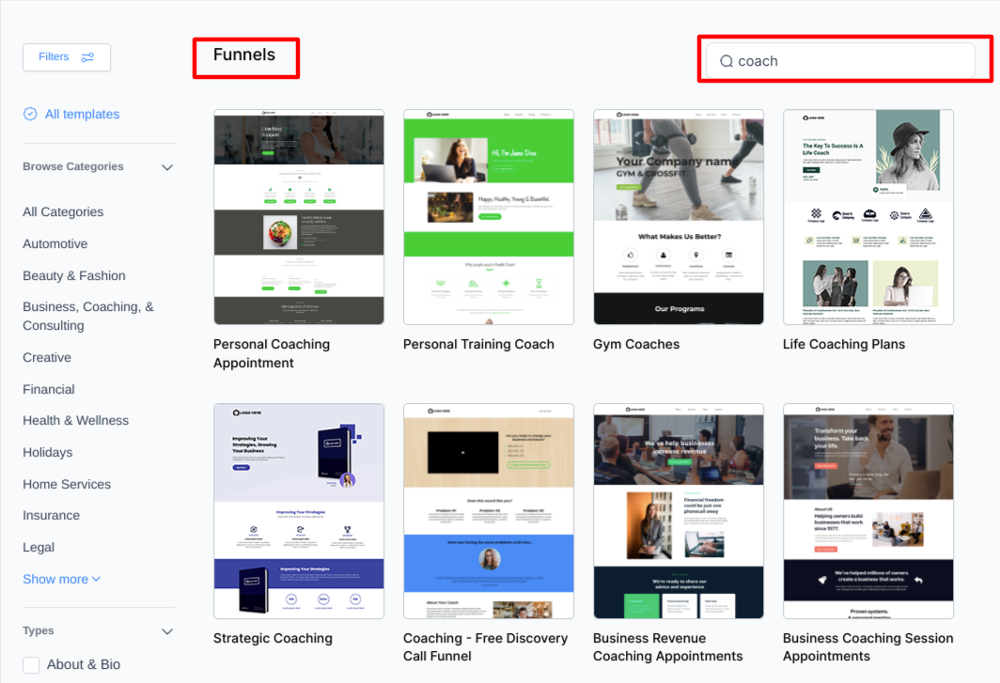Click Personal Coaching Appointment title
The image size is (1000, 683).
272,353
